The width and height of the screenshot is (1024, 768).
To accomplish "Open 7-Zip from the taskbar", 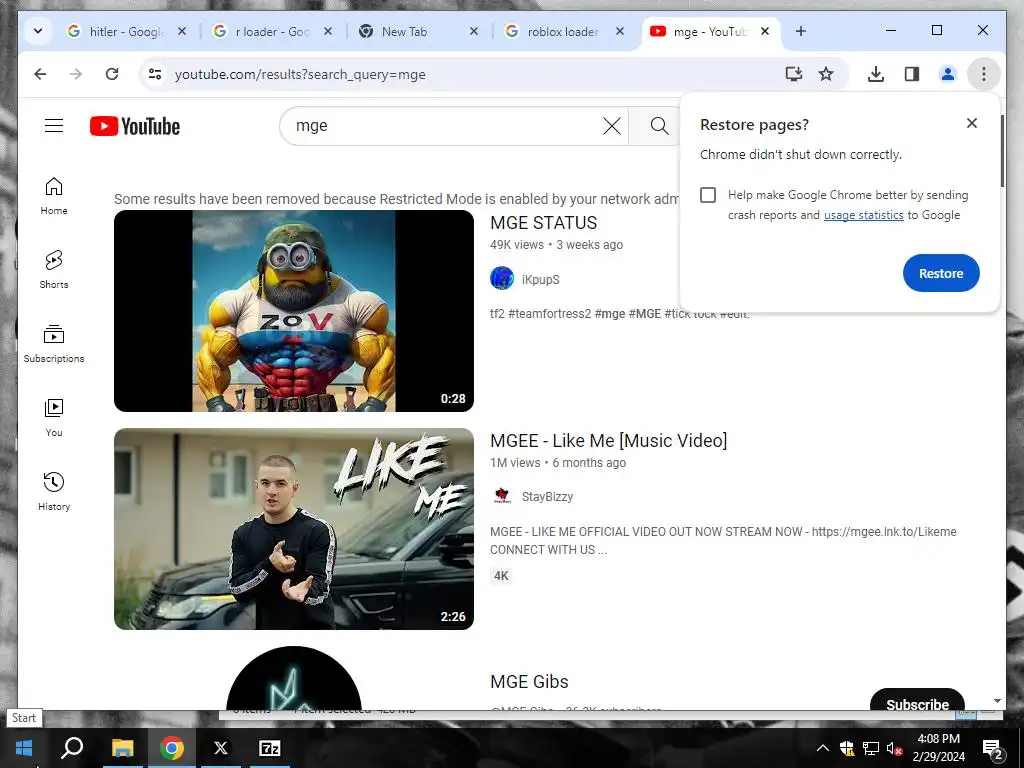I will tap(270, 748).
